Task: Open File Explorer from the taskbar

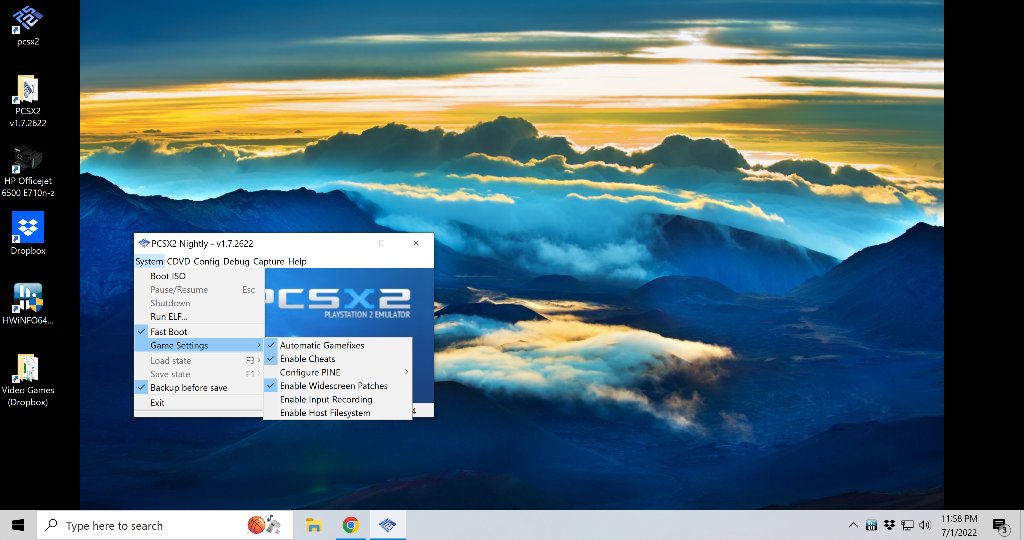Action: (x=314, y=525)
